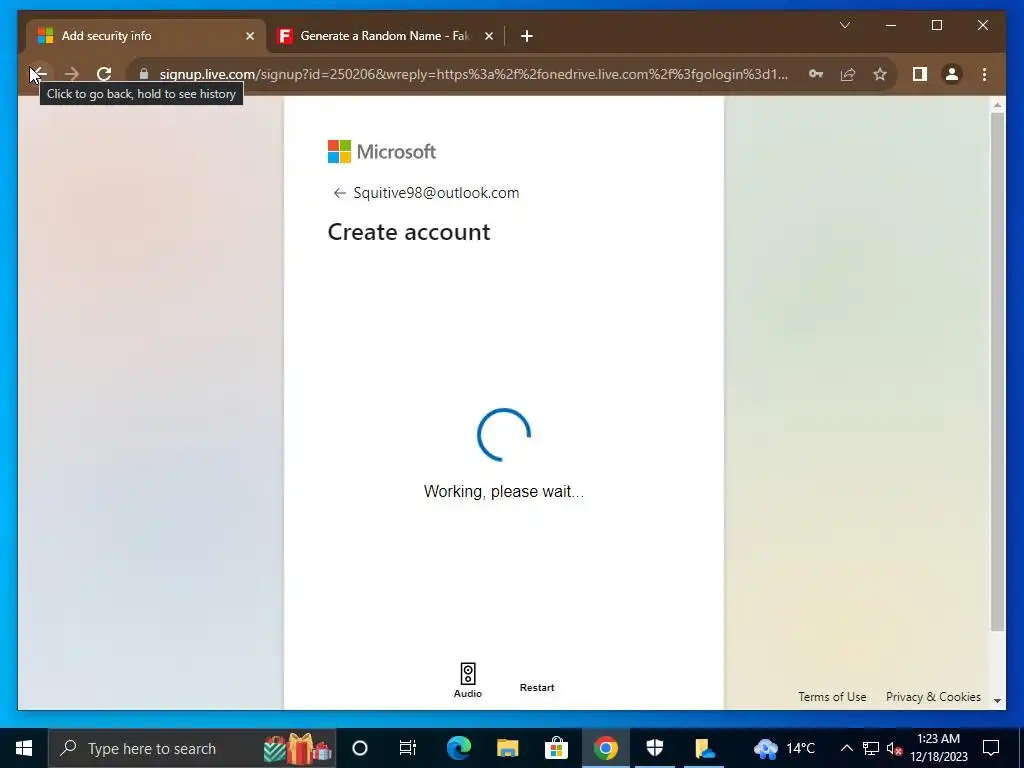
Task: Click the browser back arrow button
Action: click(39, 74)
